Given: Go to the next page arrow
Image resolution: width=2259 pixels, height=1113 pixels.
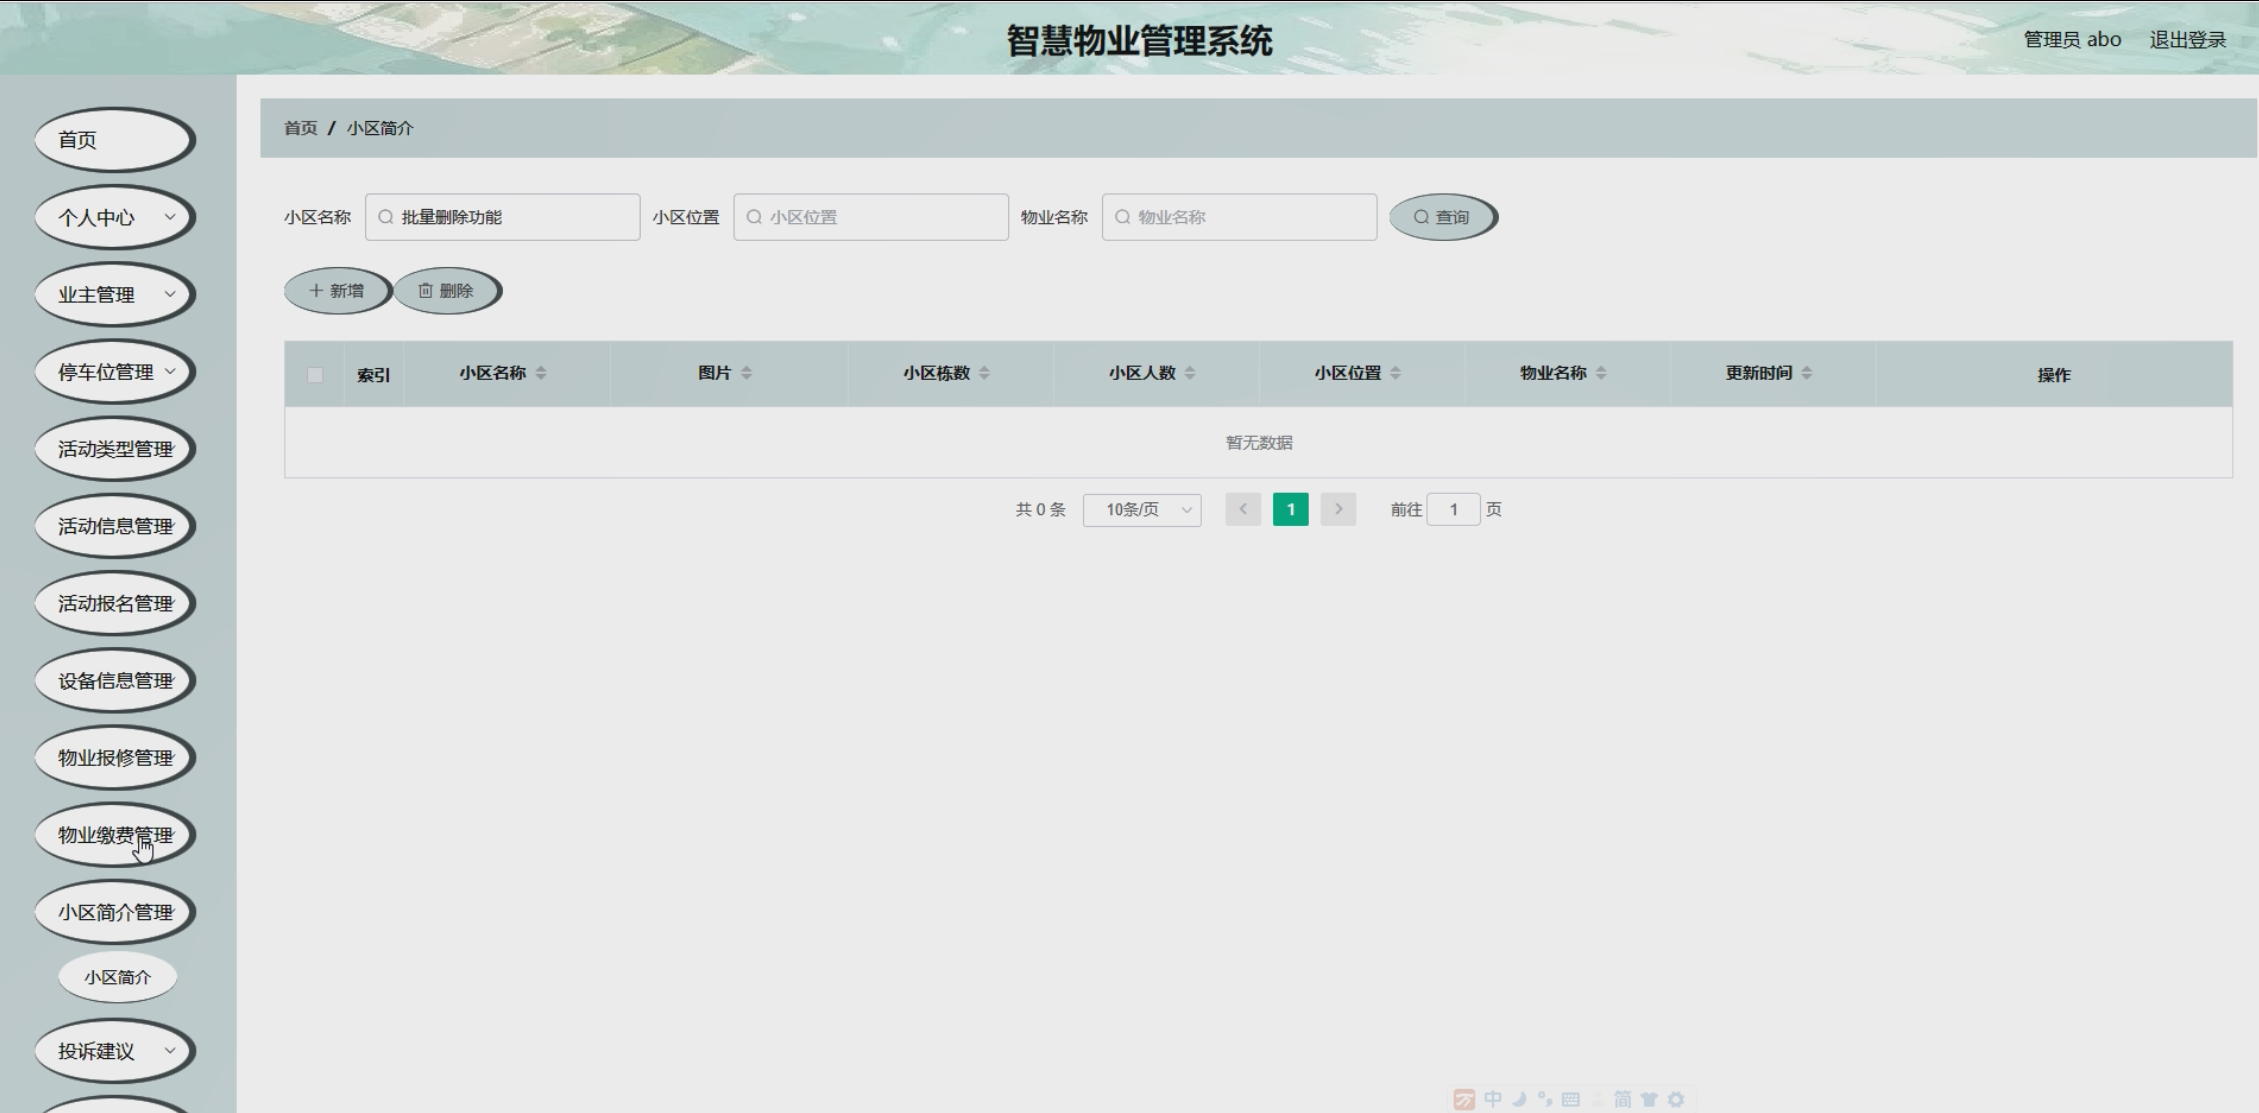Looking at the screenshot, I should 1338,509.
